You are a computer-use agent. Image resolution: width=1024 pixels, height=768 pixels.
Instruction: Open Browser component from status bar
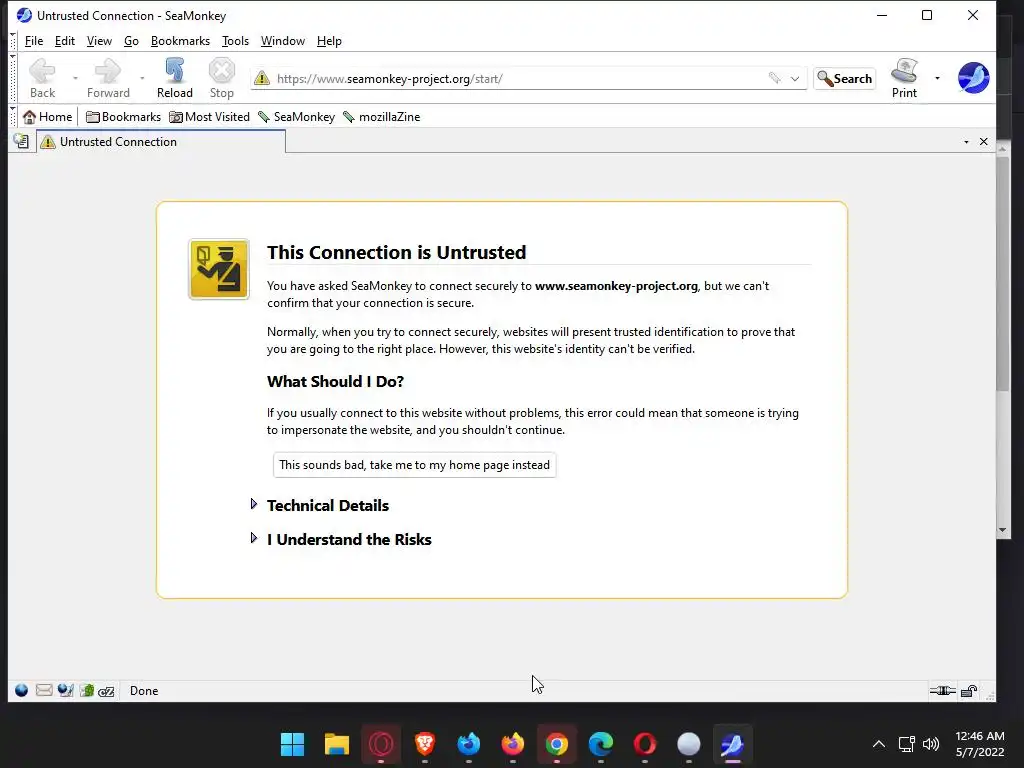pos(22,690)
